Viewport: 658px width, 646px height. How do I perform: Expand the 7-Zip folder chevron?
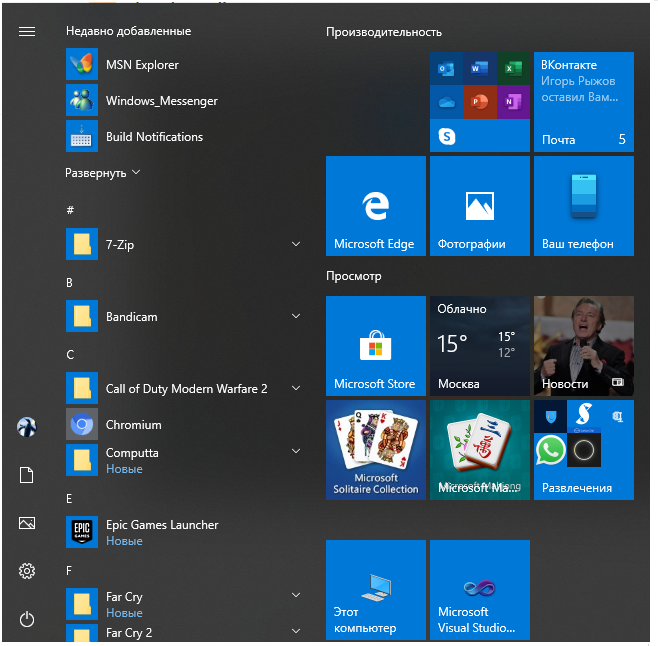[296, 244]
